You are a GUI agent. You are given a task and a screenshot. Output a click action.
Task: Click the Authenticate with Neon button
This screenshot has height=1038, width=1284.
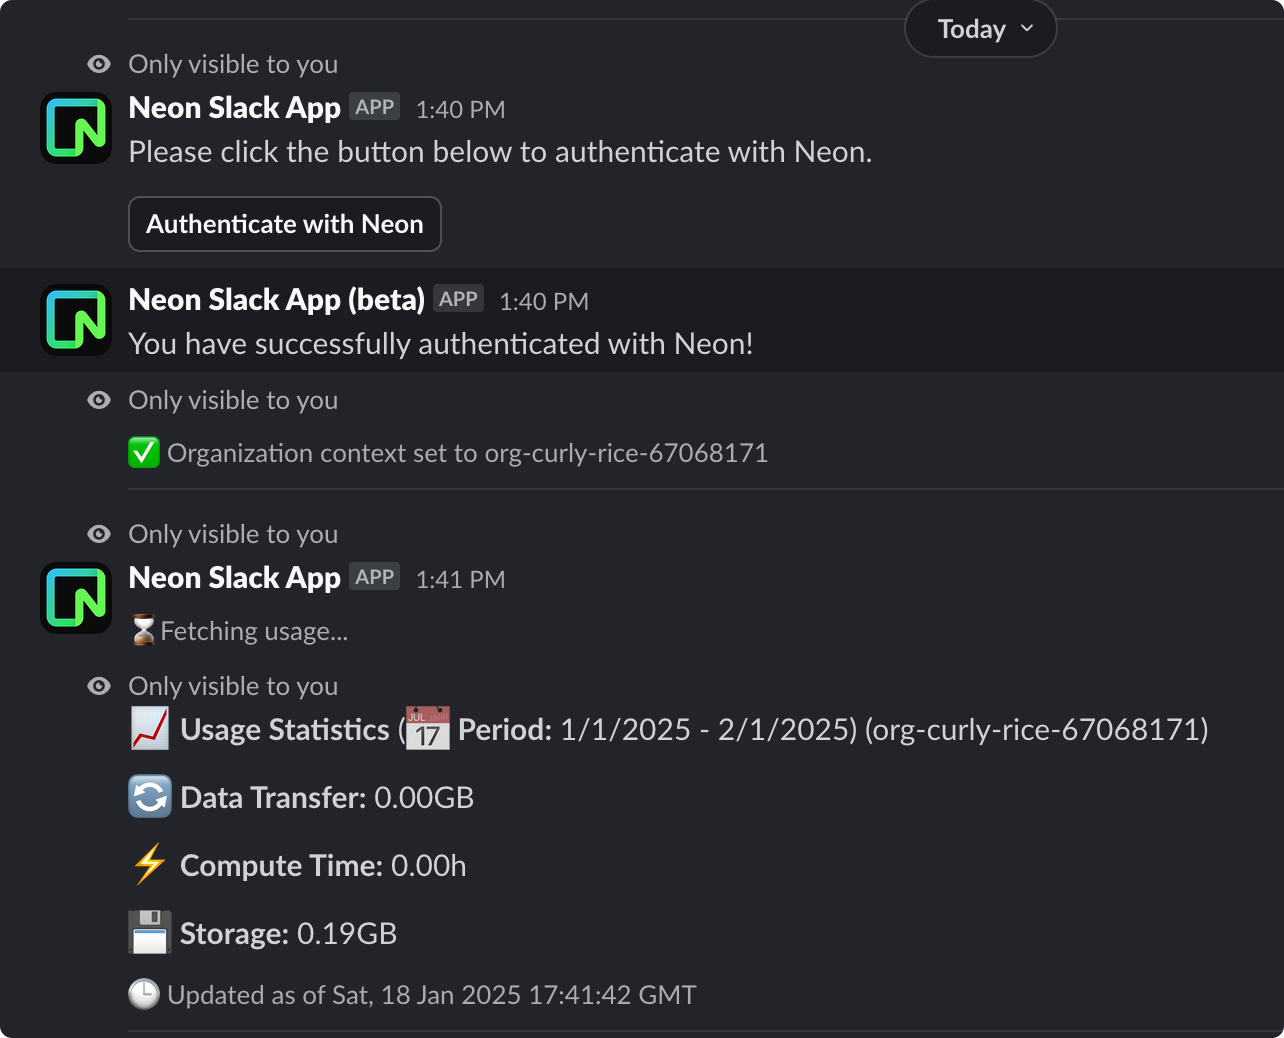[x=285, y=224]
